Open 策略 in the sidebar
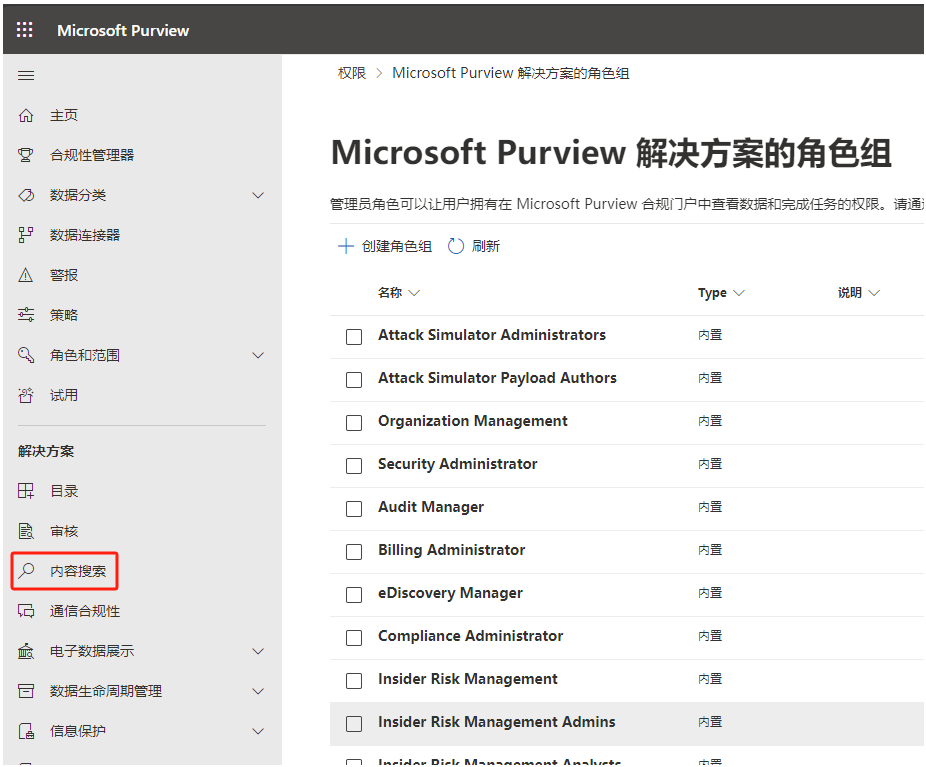This screenshot has width=926, height=767. pos(64,315)
